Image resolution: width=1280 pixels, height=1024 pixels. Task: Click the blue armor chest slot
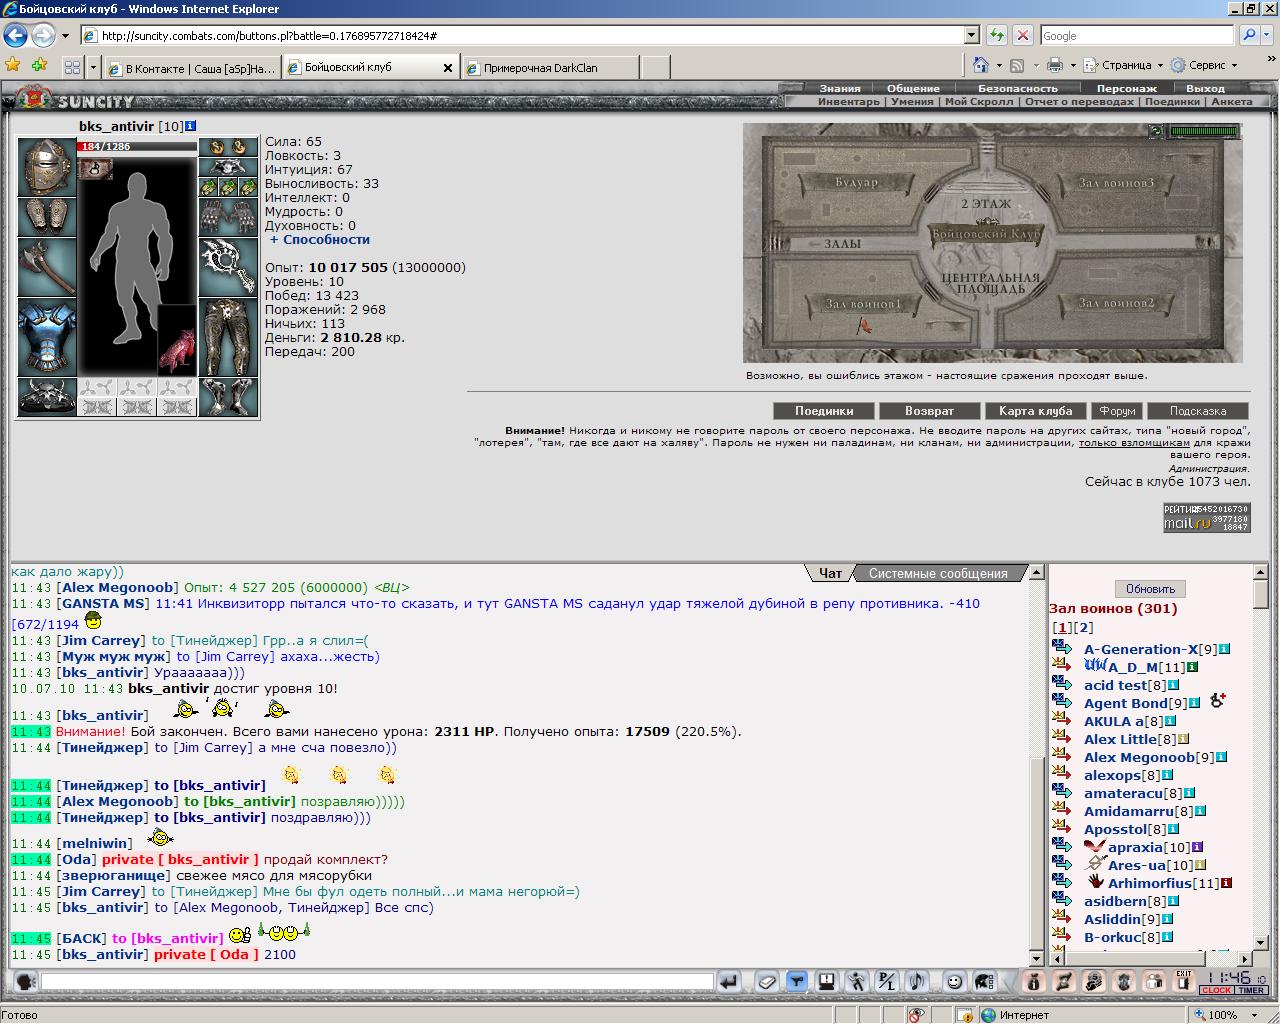(x=46, y=337)
